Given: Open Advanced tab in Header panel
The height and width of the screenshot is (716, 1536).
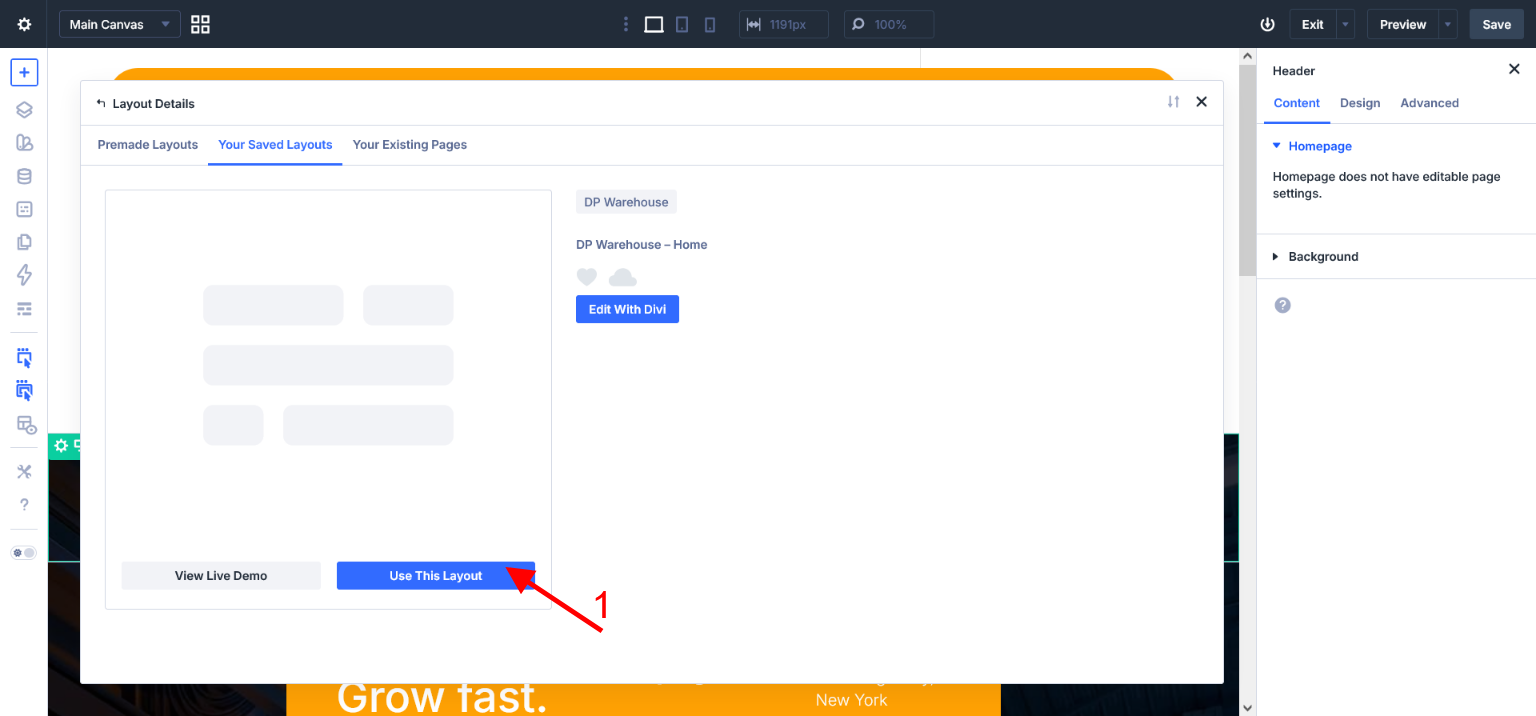Looking at the screenshot, I should coord(1429,103).
